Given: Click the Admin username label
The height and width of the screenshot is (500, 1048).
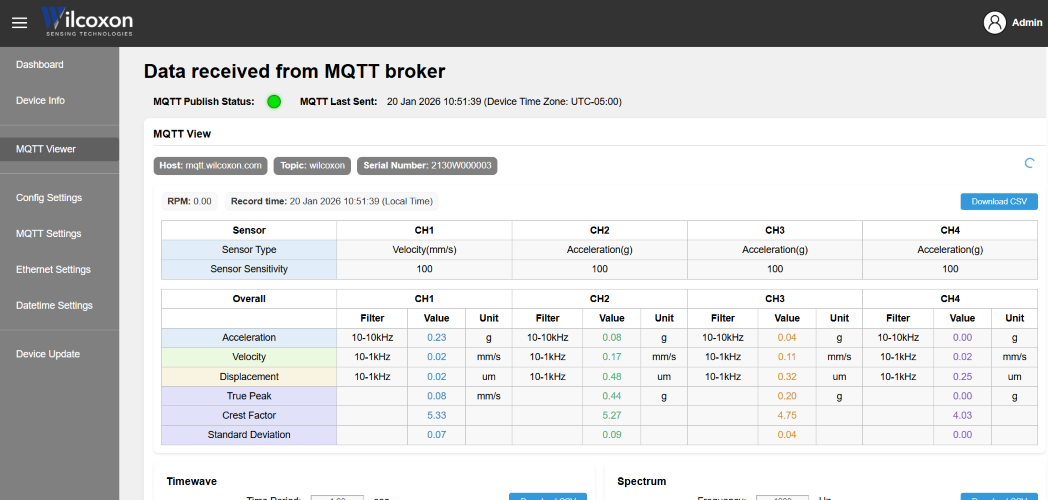Looking at the screenshot, I should (x=1027, y=22).
